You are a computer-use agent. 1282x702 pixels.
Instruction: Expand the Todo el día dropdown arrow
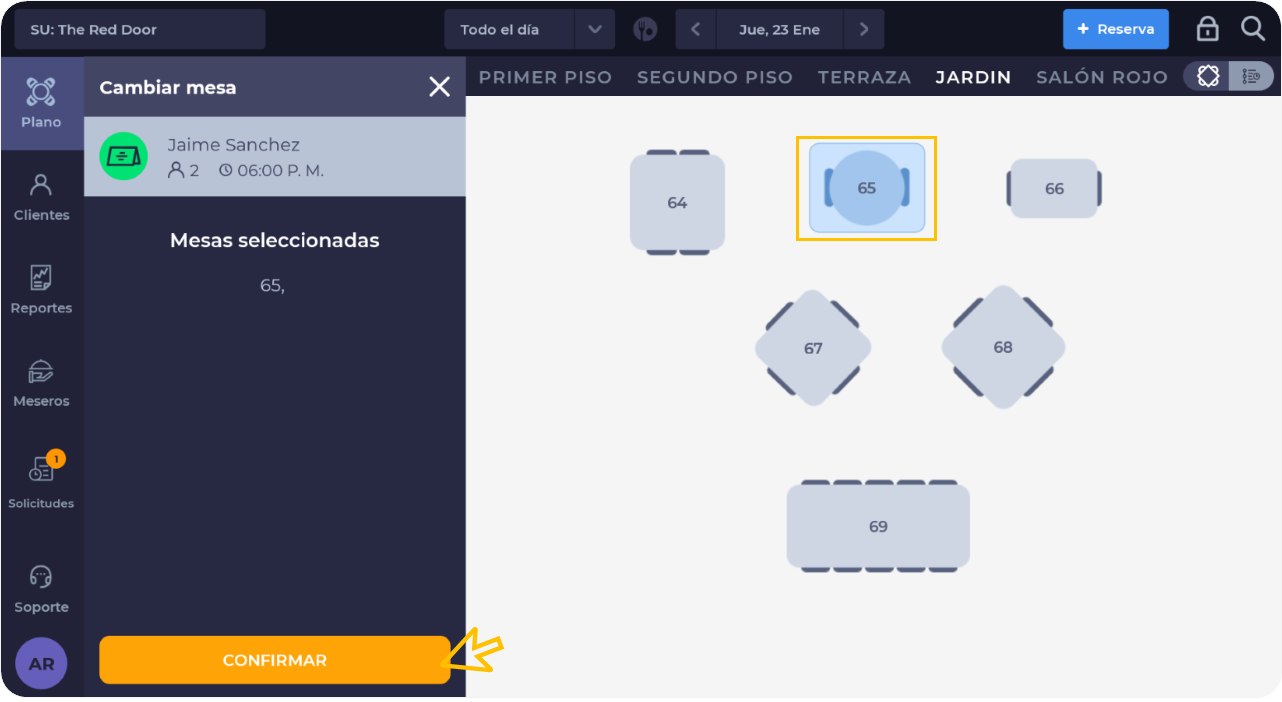pos(595,29)
